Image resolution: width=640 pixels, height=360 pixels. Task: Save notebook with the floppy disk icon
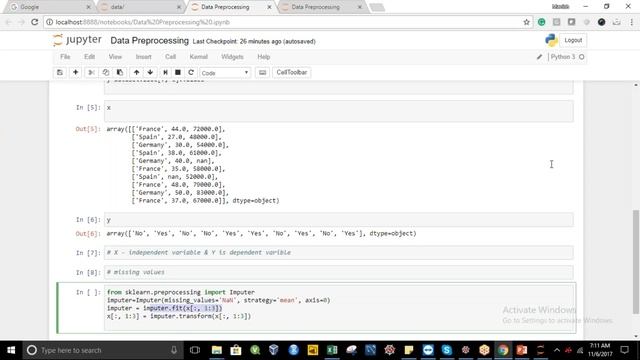(x=60, y=73)
